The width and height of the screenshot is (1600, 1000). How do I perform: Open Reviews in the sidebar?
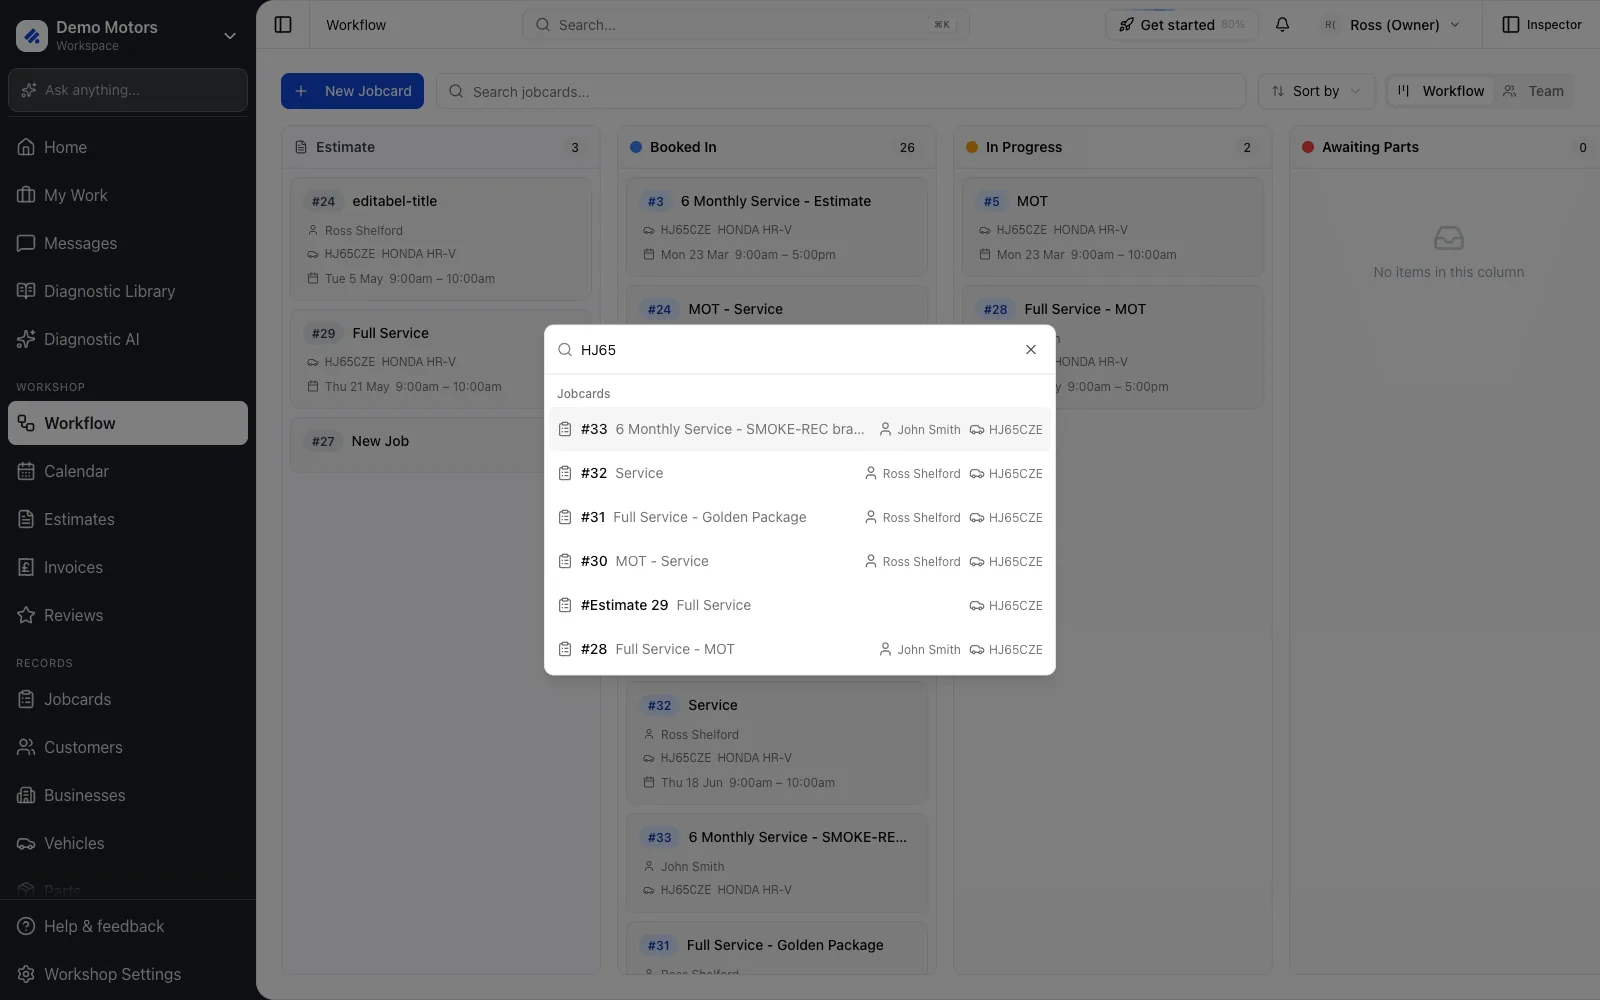(128, 615)
